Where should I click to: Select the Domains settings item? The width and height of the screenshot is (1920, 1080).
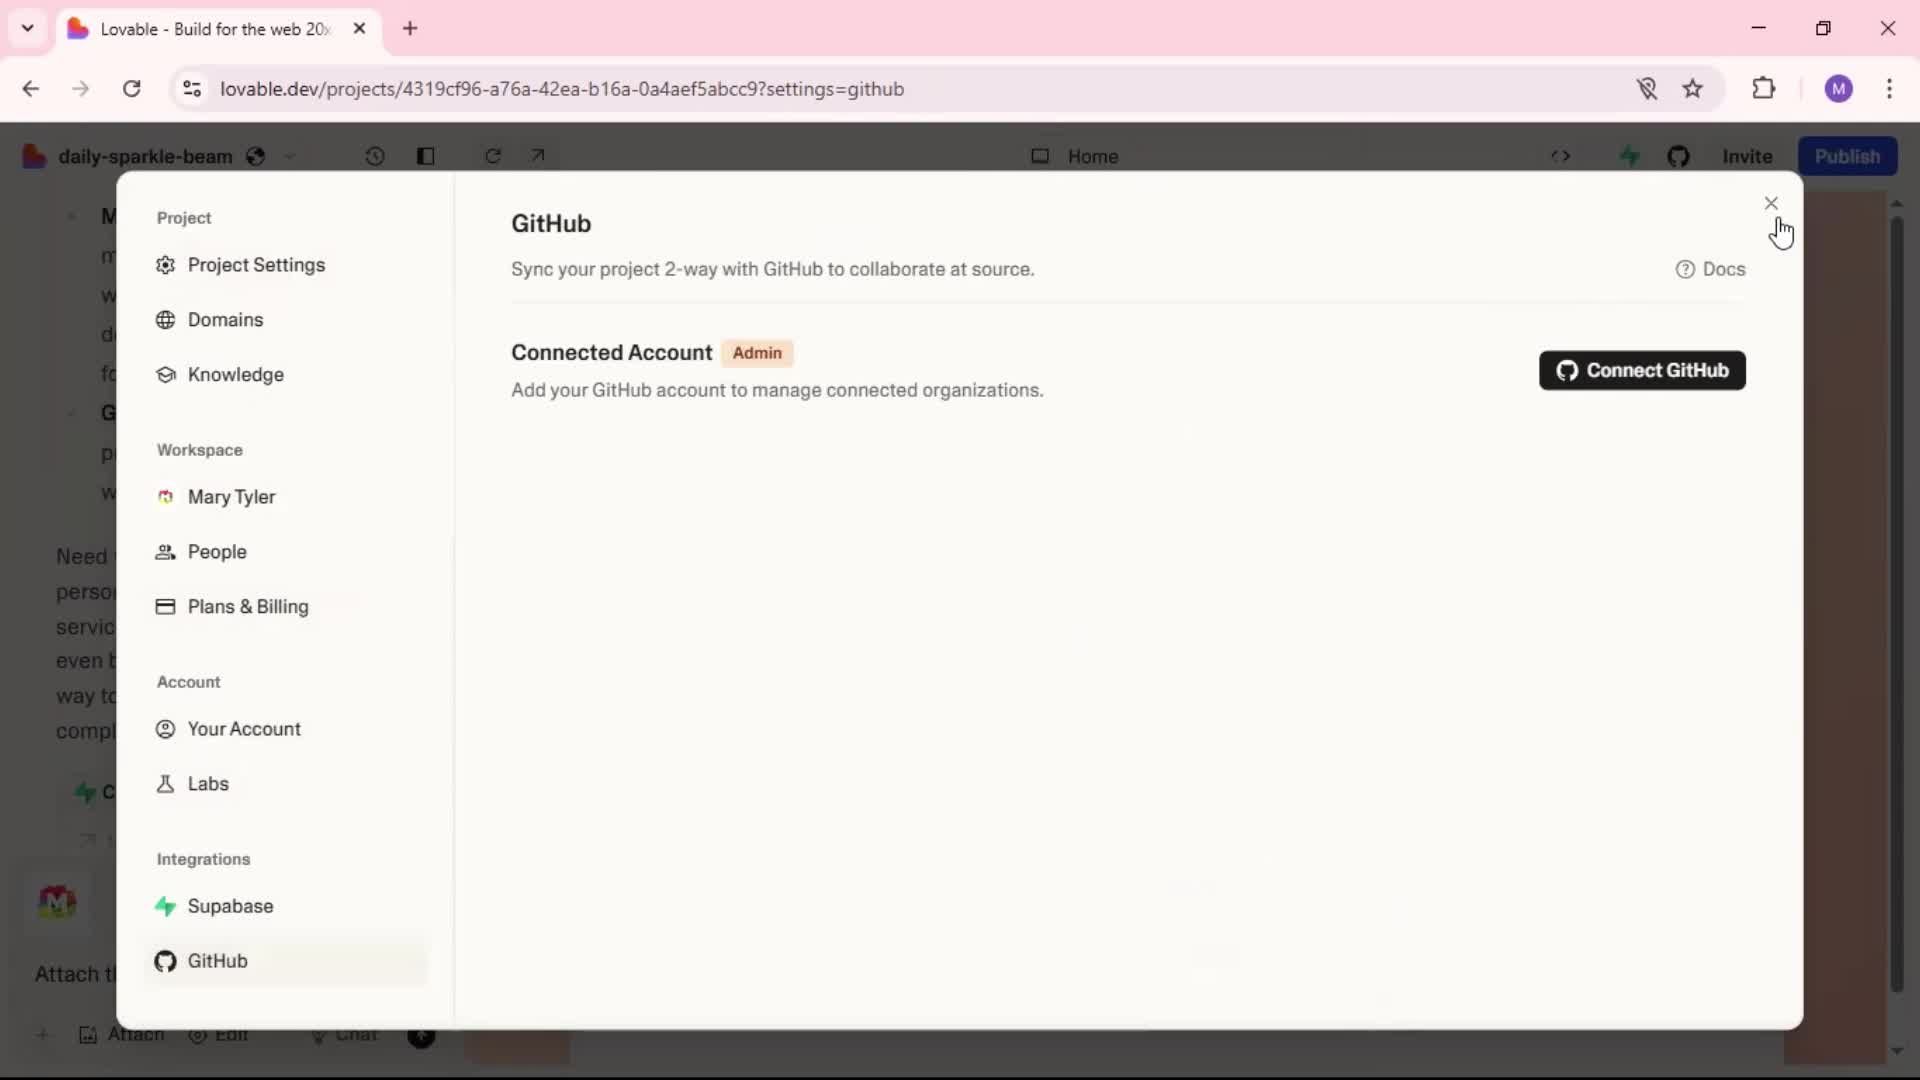pyautogui.click(x=285, y=320)
